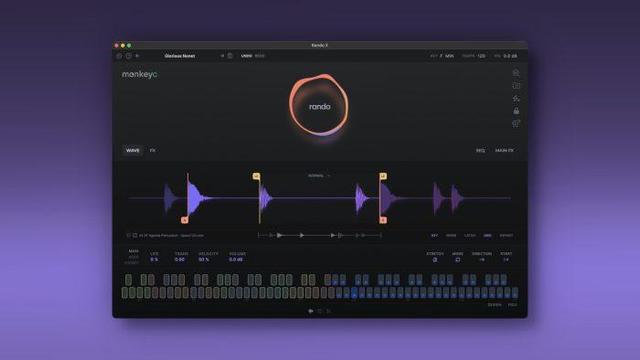Screen dimensions: 640x360
Task: Click the highlighted blue key on keyboard
Action: click(354, 293)
